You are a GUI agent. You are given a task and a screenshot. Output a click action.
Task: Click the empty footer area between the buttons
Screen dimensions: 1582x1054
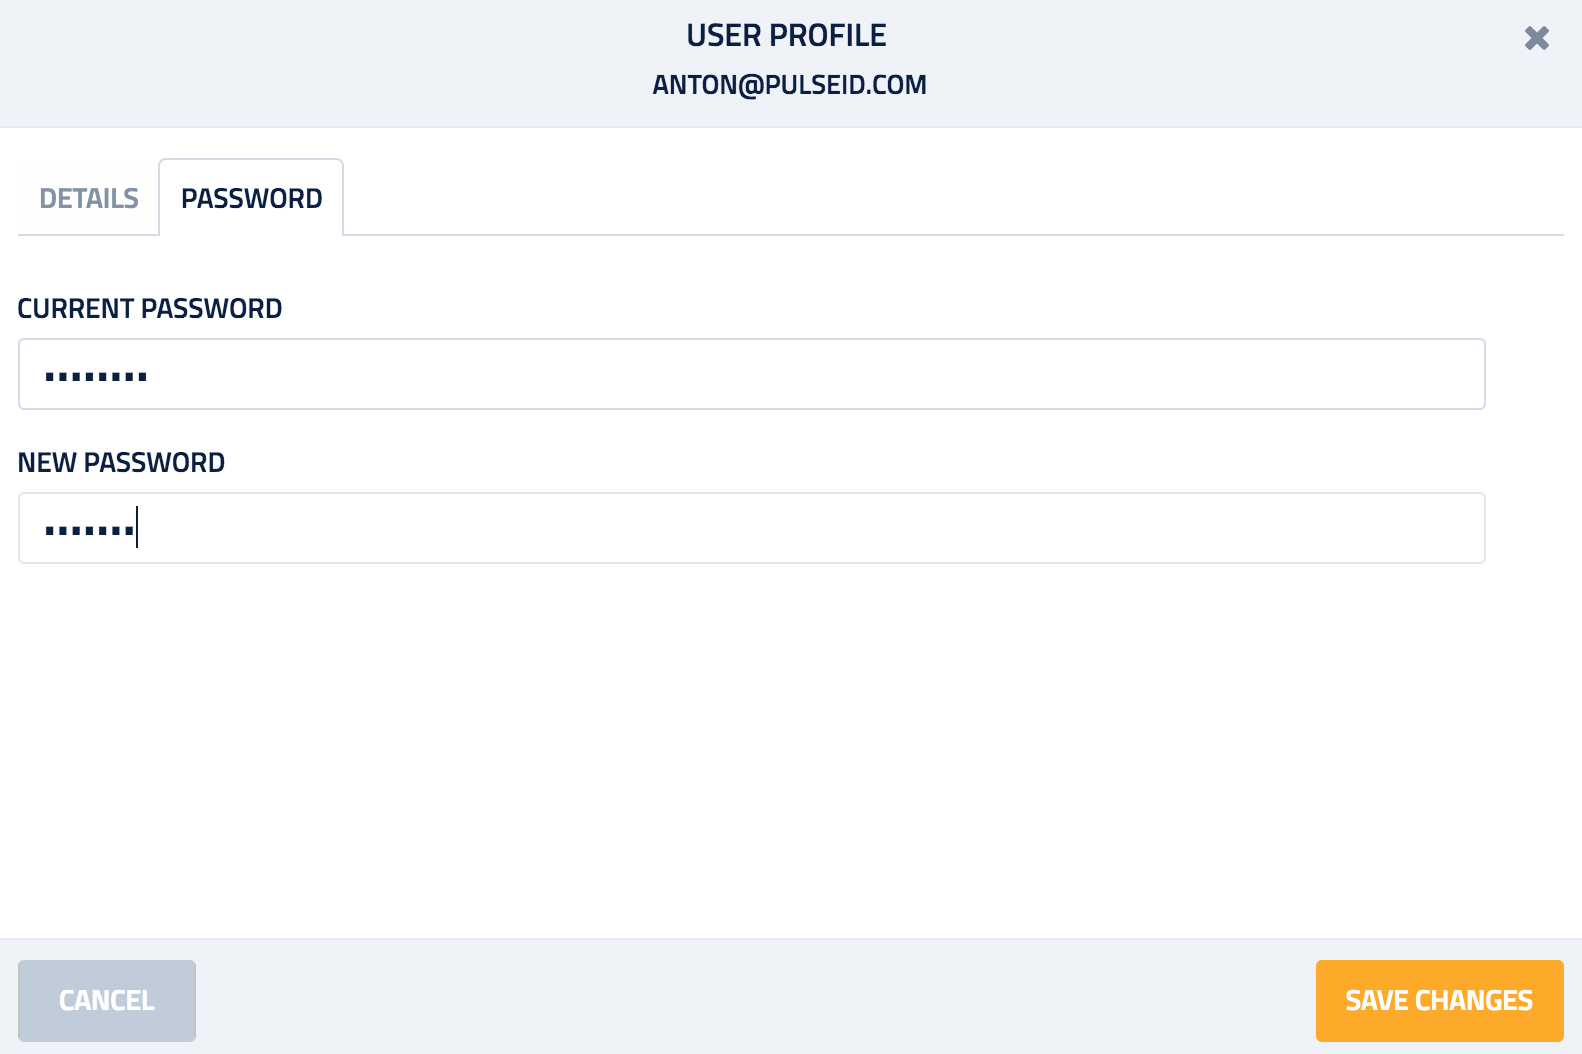755,1001
